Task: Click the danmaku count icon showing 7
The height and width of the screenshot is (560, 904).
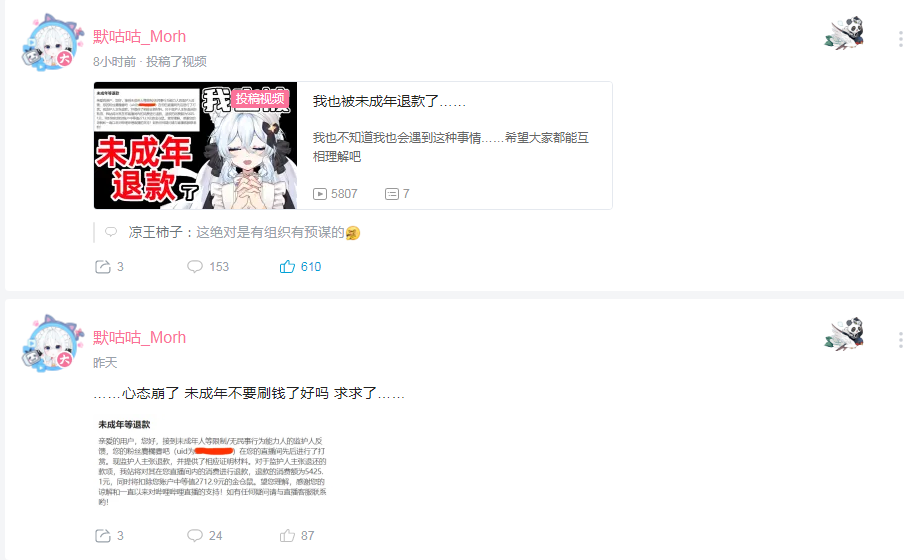Action: pos(392,194)
